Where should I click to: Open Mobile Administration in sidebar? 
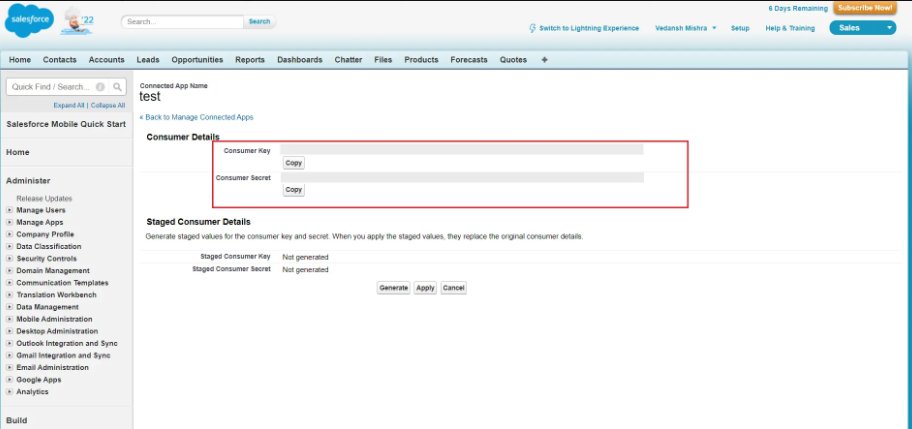tap(54, 319)
